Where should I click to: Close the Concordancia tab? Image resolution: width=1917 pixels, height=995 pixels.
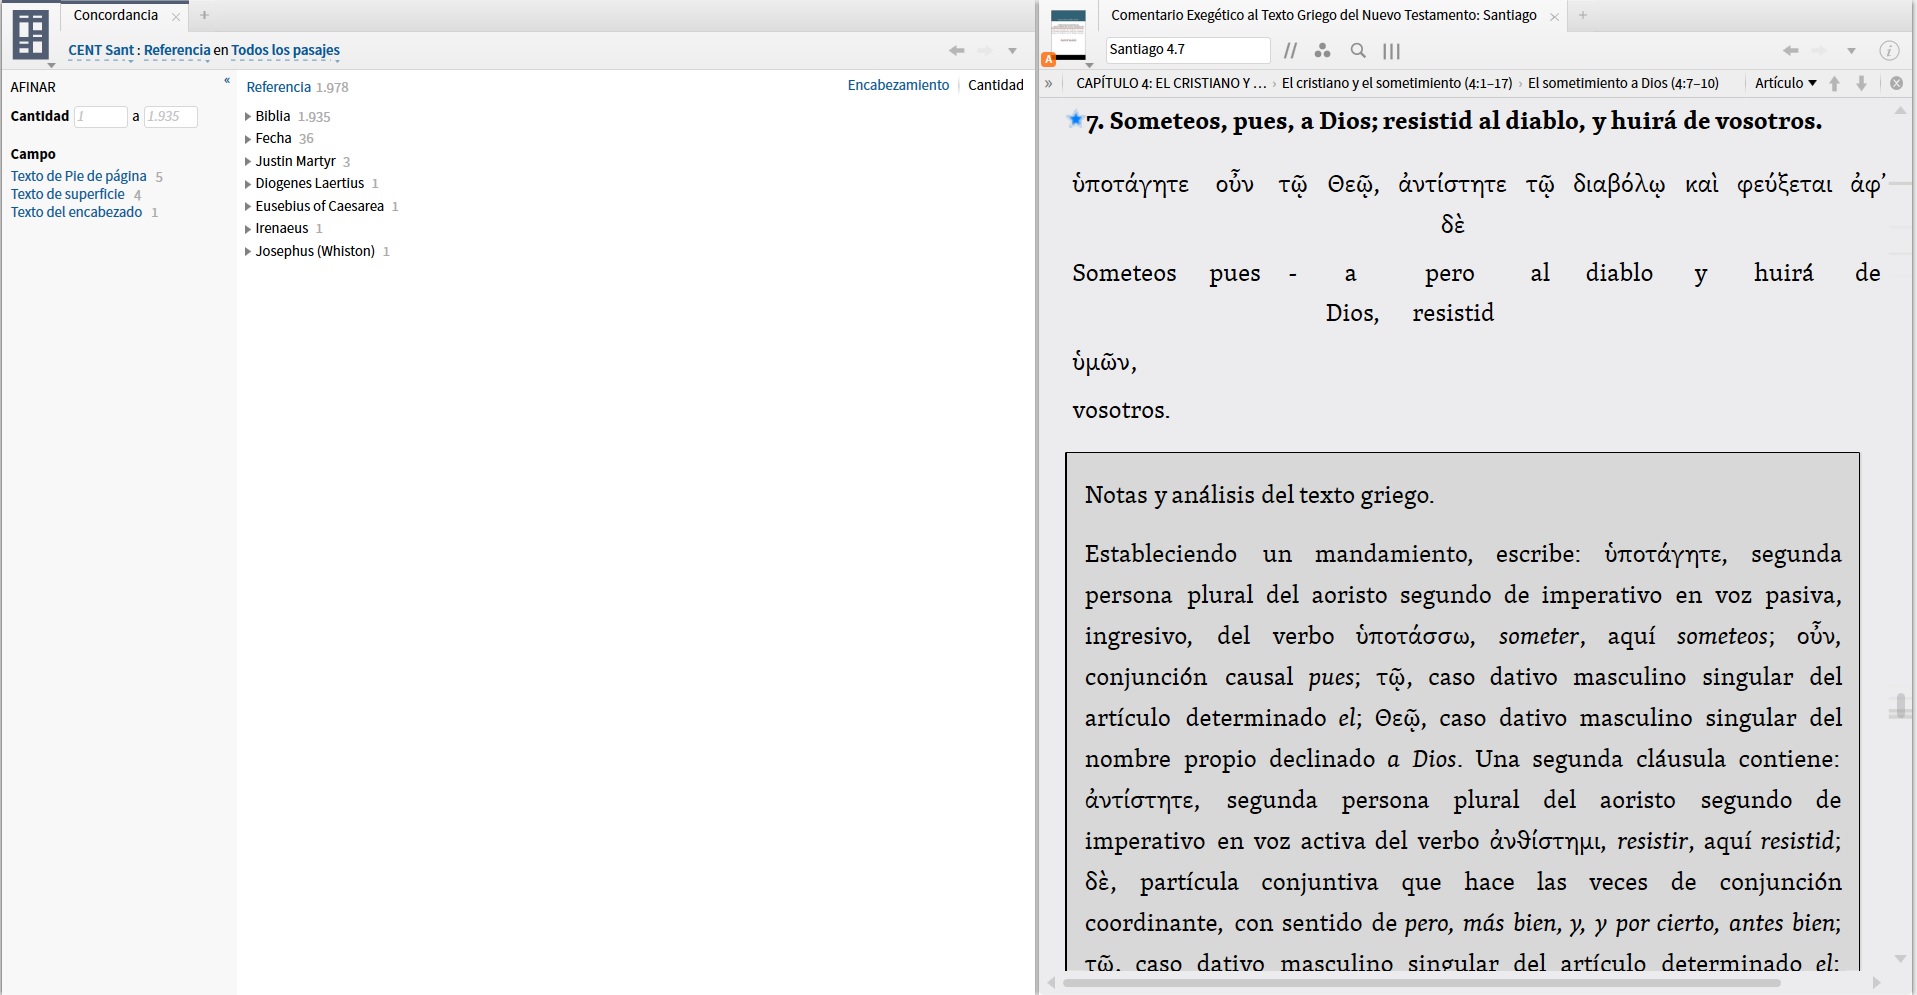pyautogui.click(x=176, y=16)
